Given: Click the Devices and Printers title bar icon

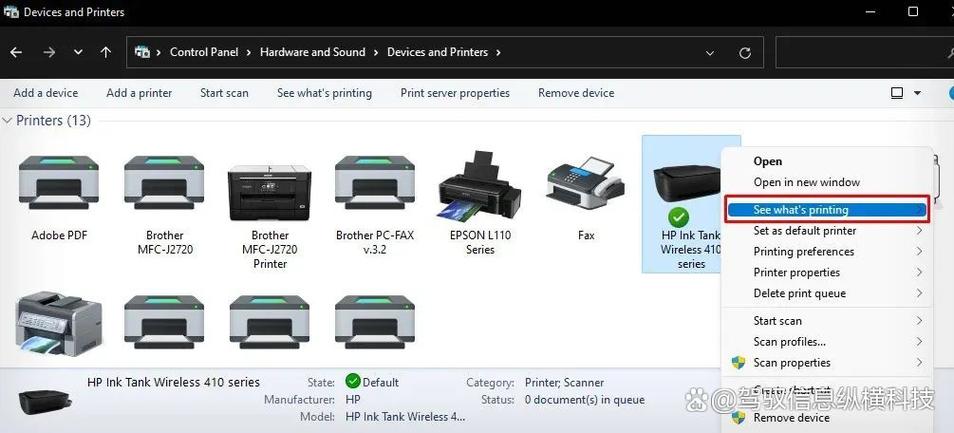Looking at the screenshot, I should (x=11, y=12).
